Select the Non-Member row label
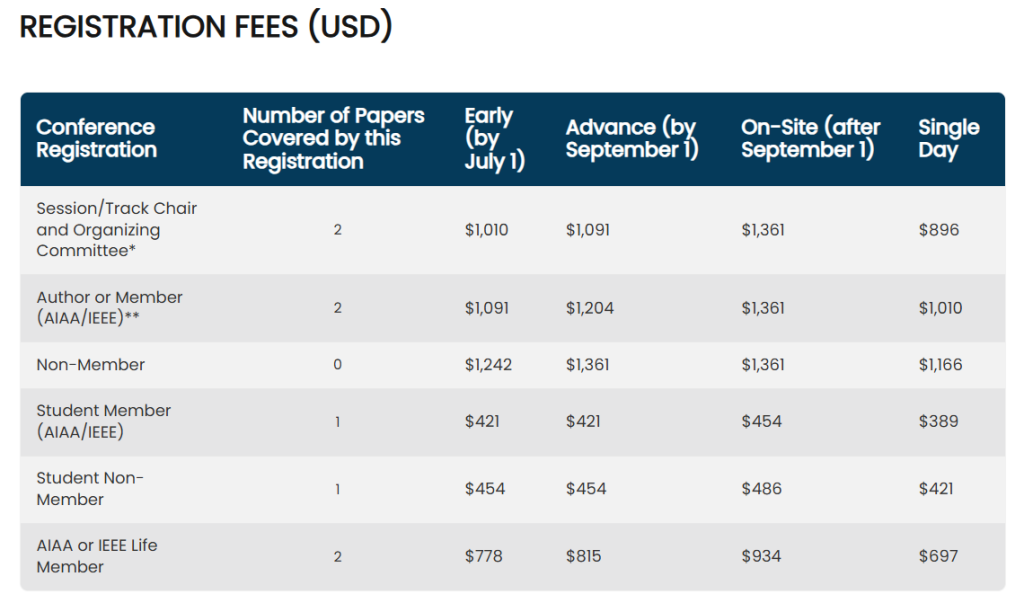Viewport: 1024px width, 602px height. 90,365
